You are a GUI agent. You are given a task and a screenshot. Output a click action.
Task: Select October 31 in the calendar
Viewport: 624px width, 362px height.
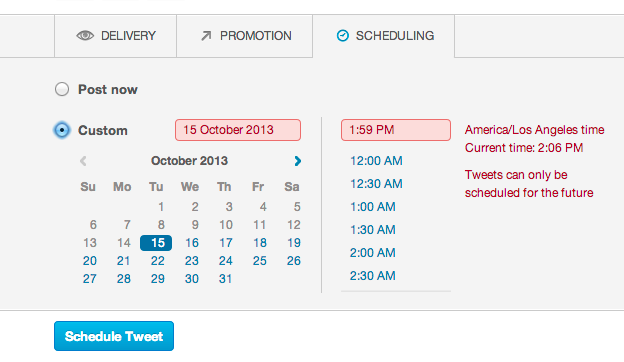pyautogui.click(x=225, y=279)
